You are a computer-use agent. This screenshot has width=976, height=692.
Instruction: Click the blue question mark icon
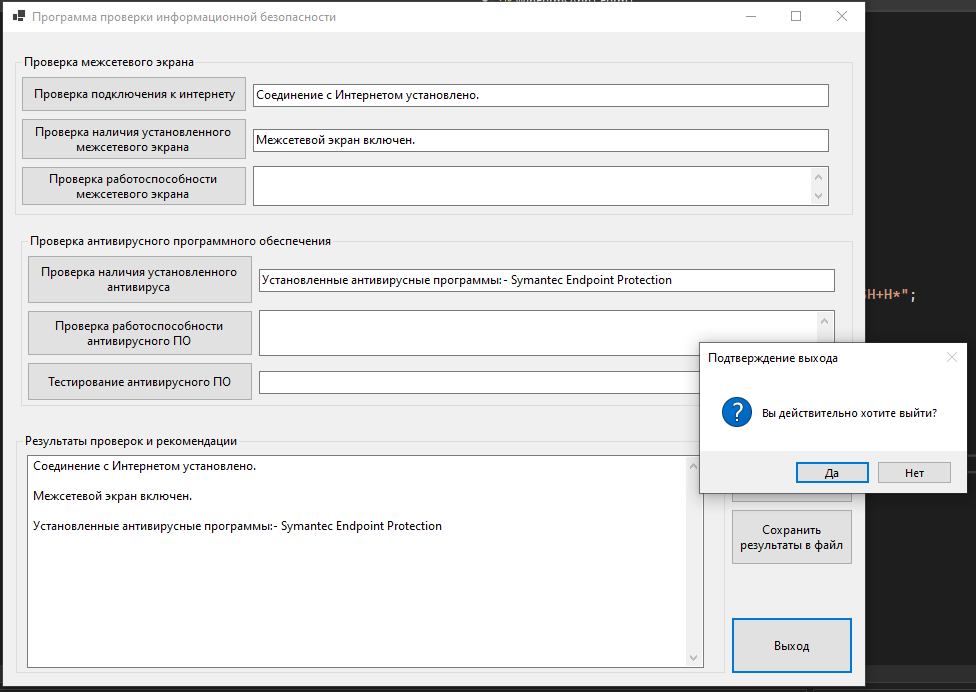point(736,412)
